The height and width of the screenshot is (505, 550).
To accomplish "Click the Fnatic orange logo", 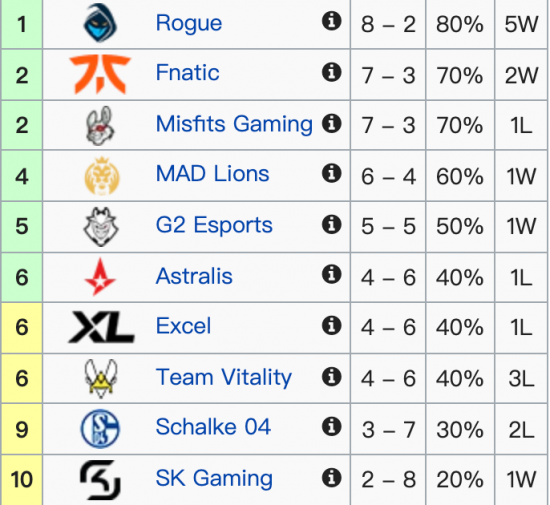I will 100,74.
